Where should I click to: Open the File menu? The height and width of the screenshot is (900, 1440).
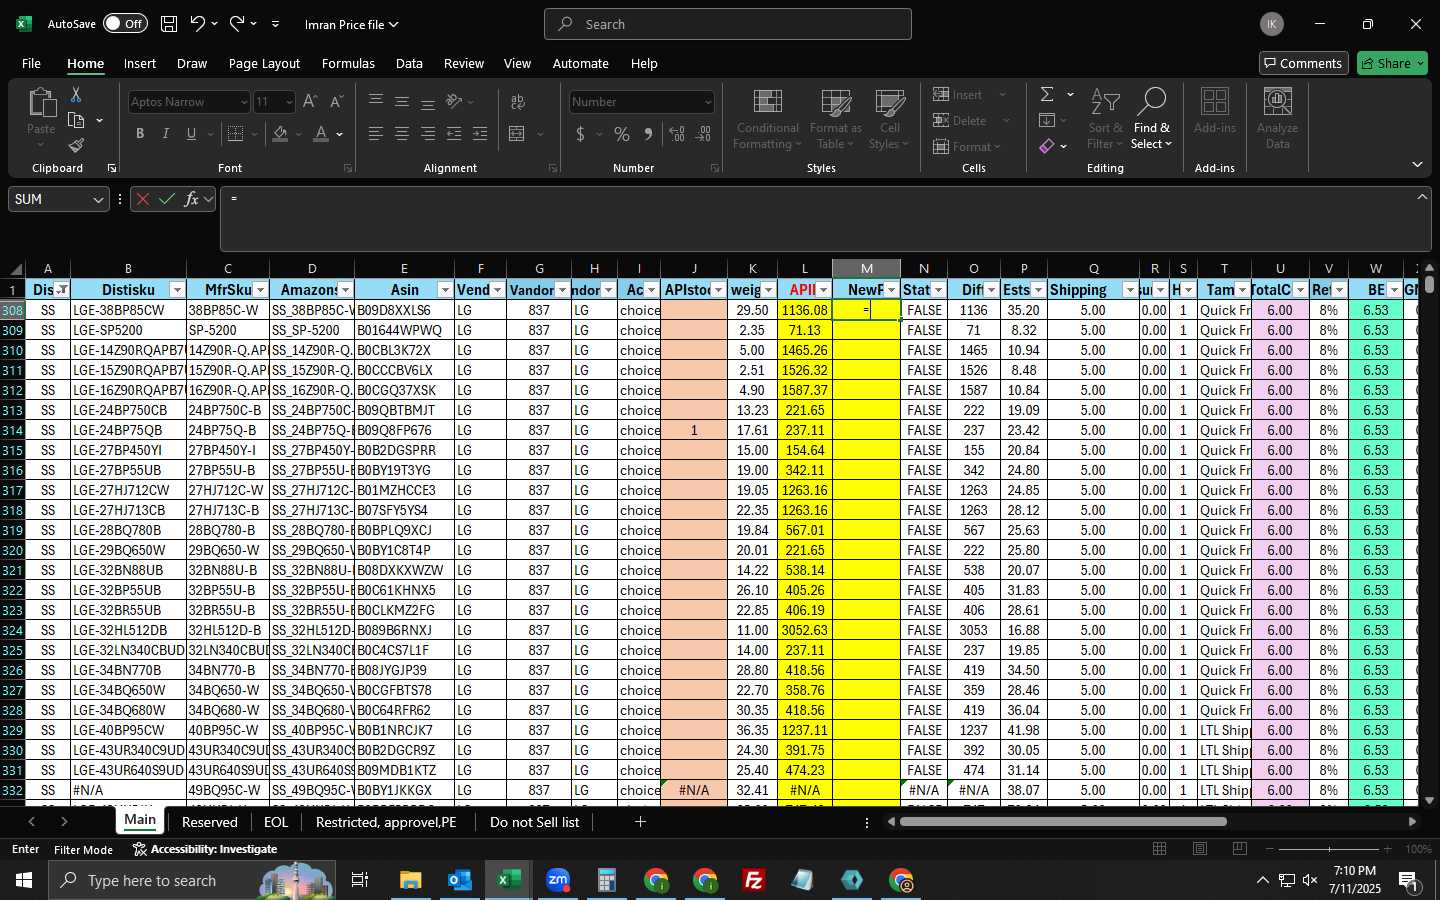pos(31,63)
